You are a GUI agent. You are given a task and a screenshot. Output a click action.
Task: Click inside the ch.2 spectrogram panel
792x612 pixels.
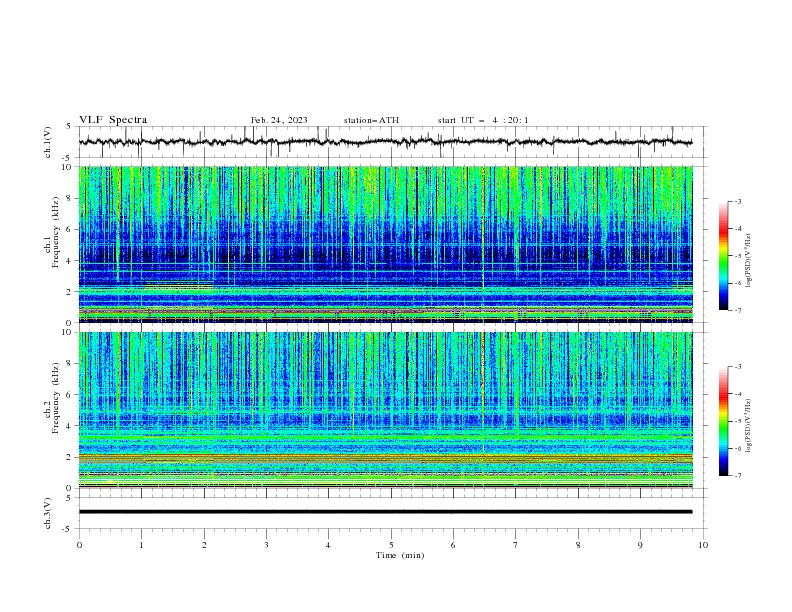pos(385,410)
